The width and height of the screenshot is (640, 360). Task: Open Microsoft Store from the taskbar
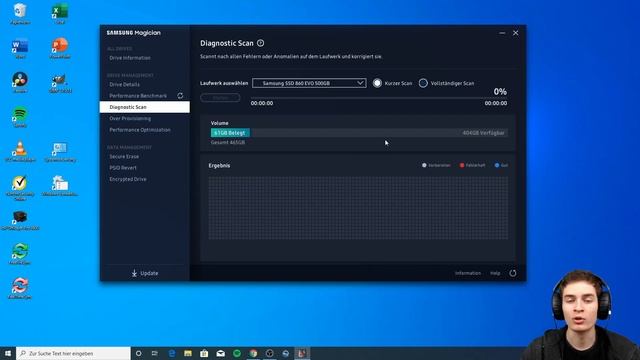[x=204, y=353]
